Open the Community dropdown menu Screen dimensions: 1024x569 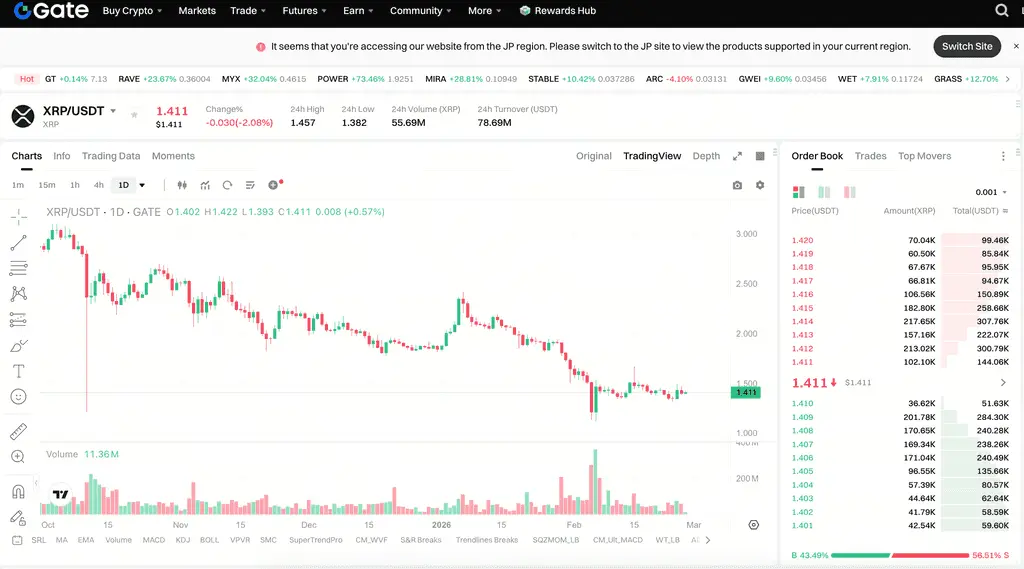coord(420,10)
